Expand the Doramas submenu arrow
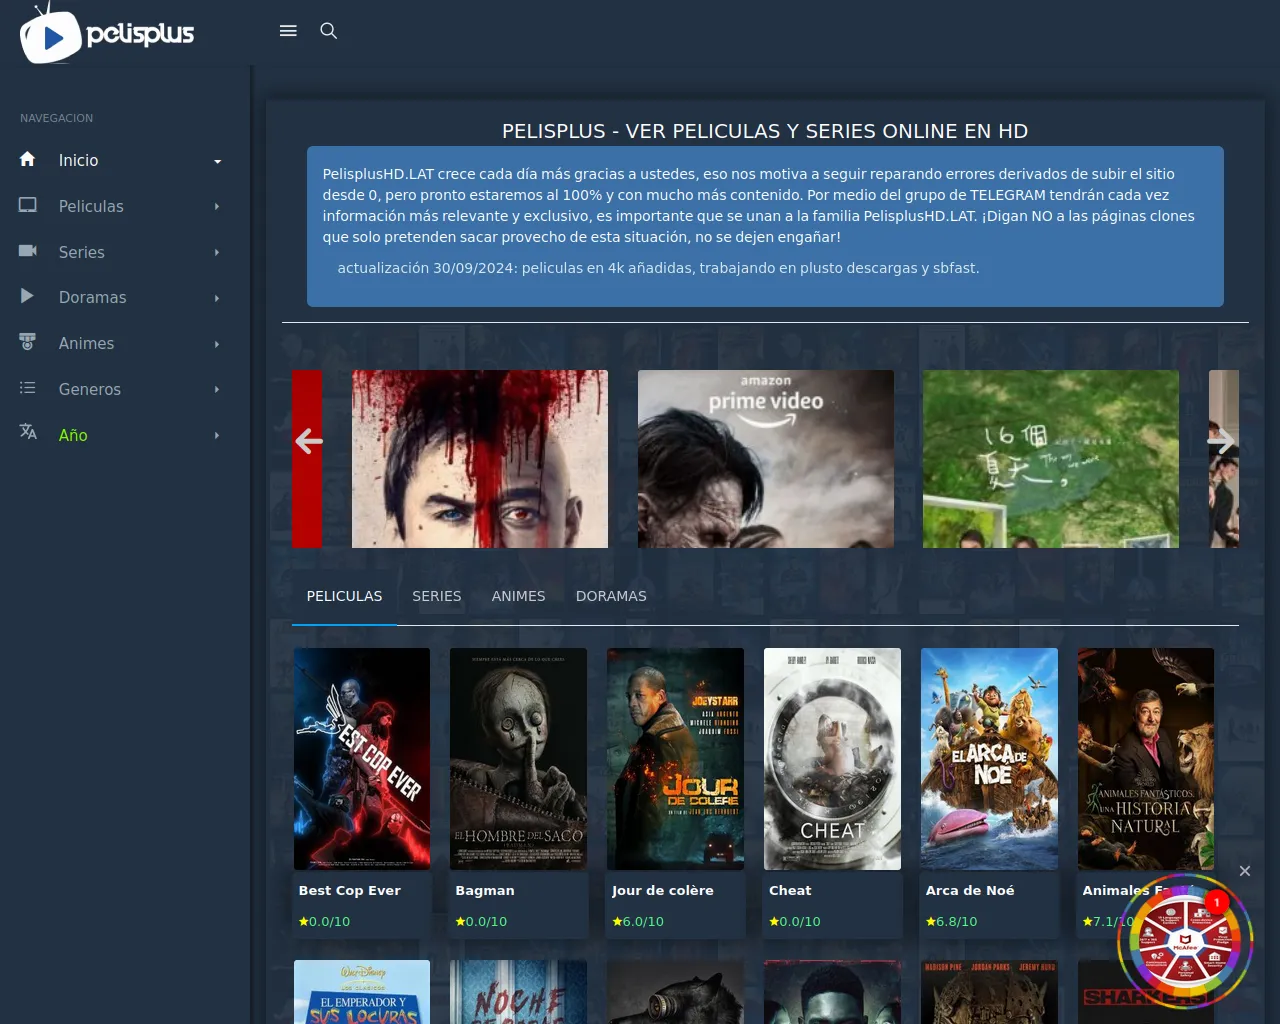Screen dimensions: 1280x1024 click(217, 298)
